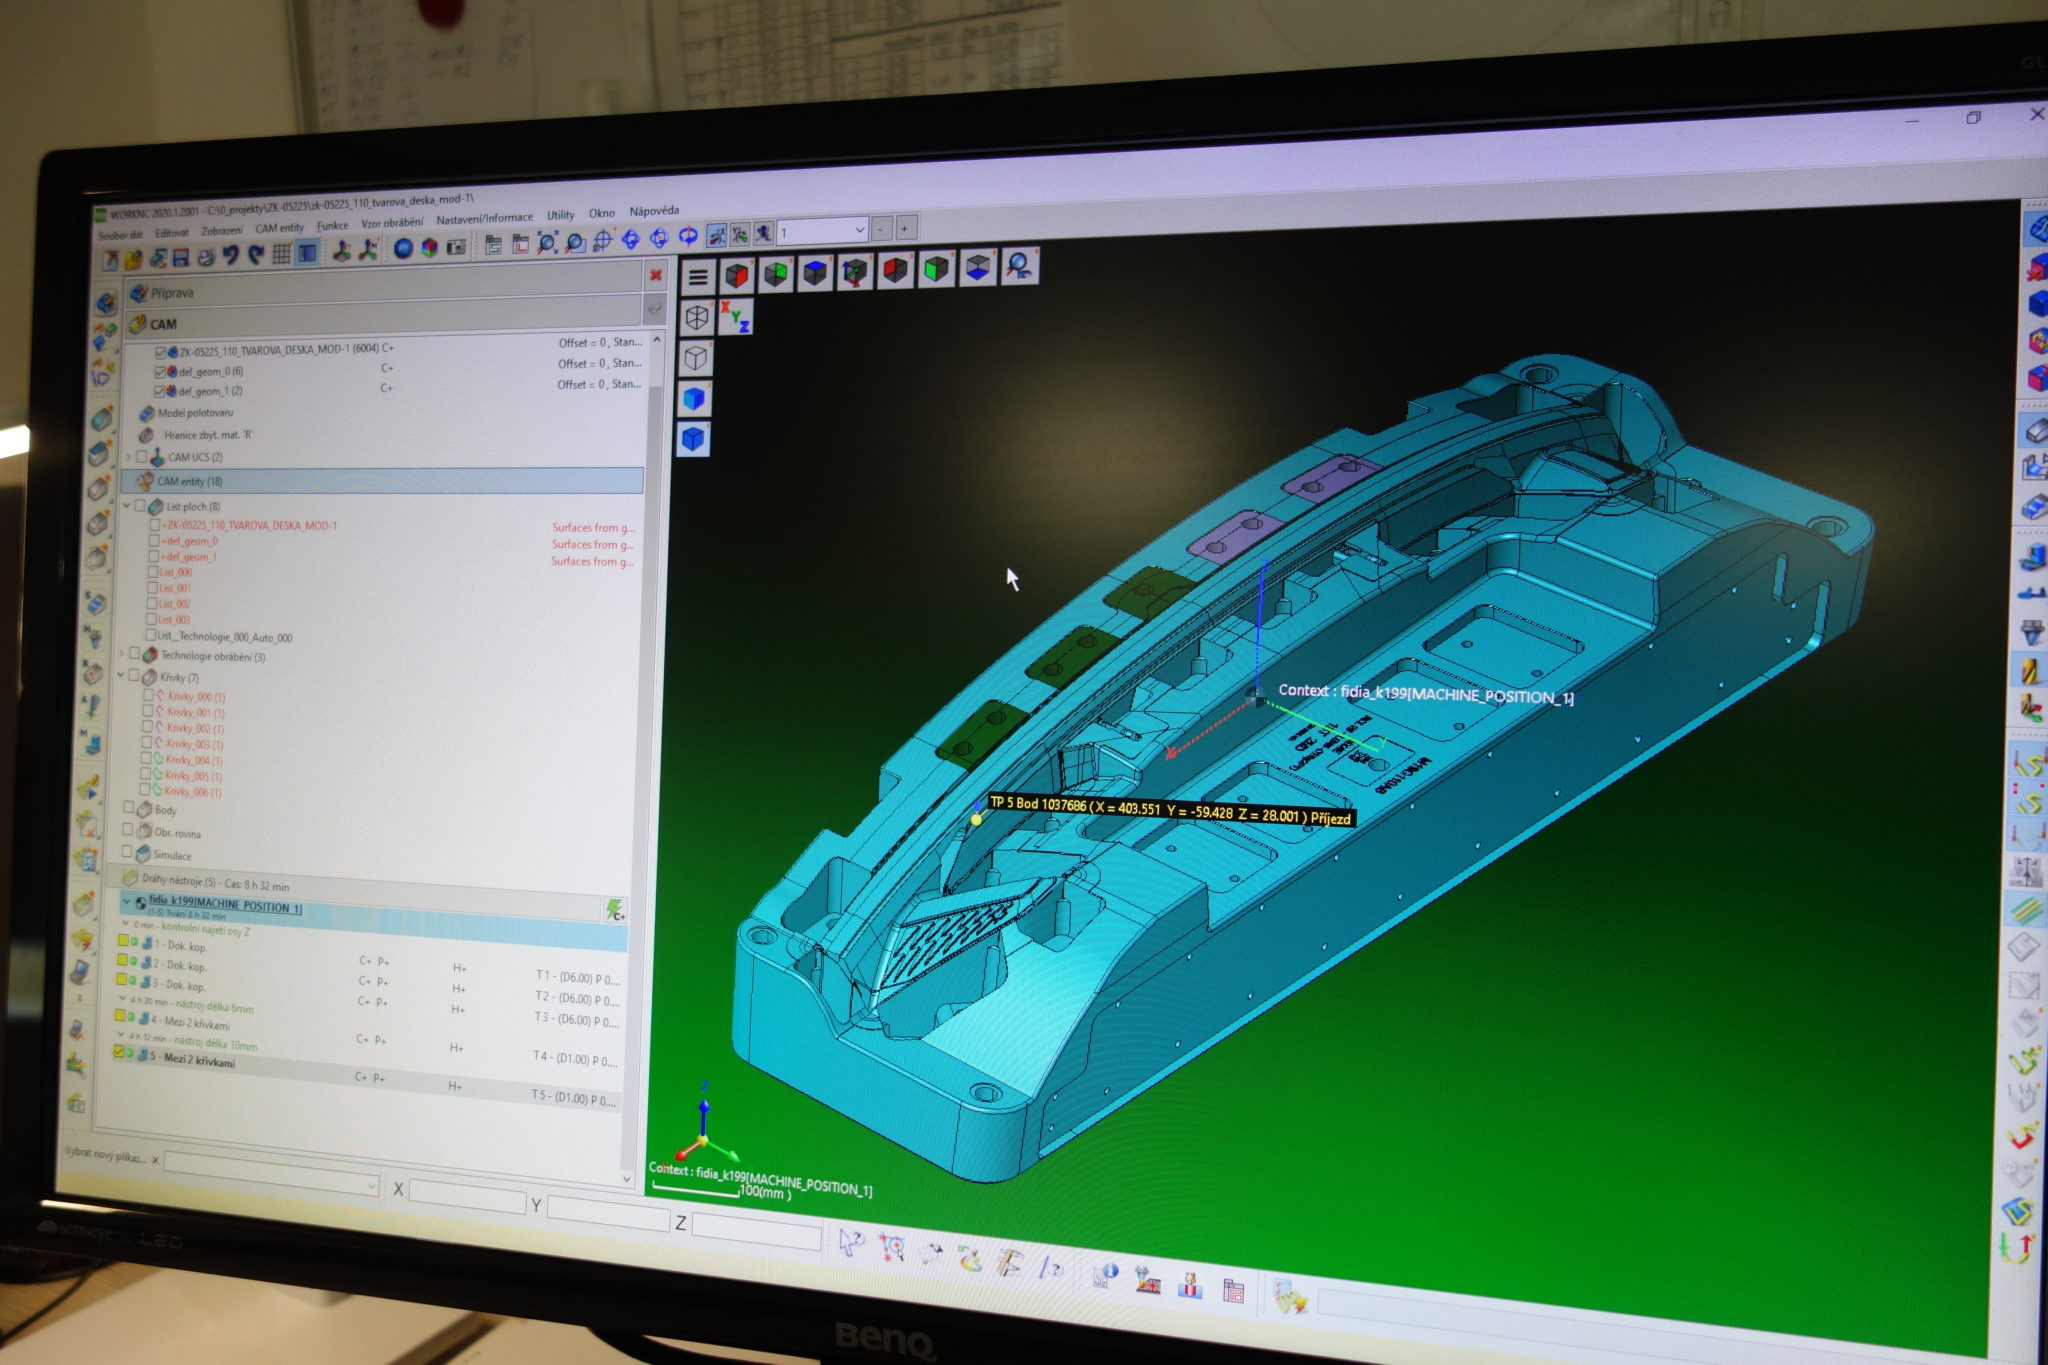
Task: Click the Redo arrow toolbar icon
Action: (256, 255)
